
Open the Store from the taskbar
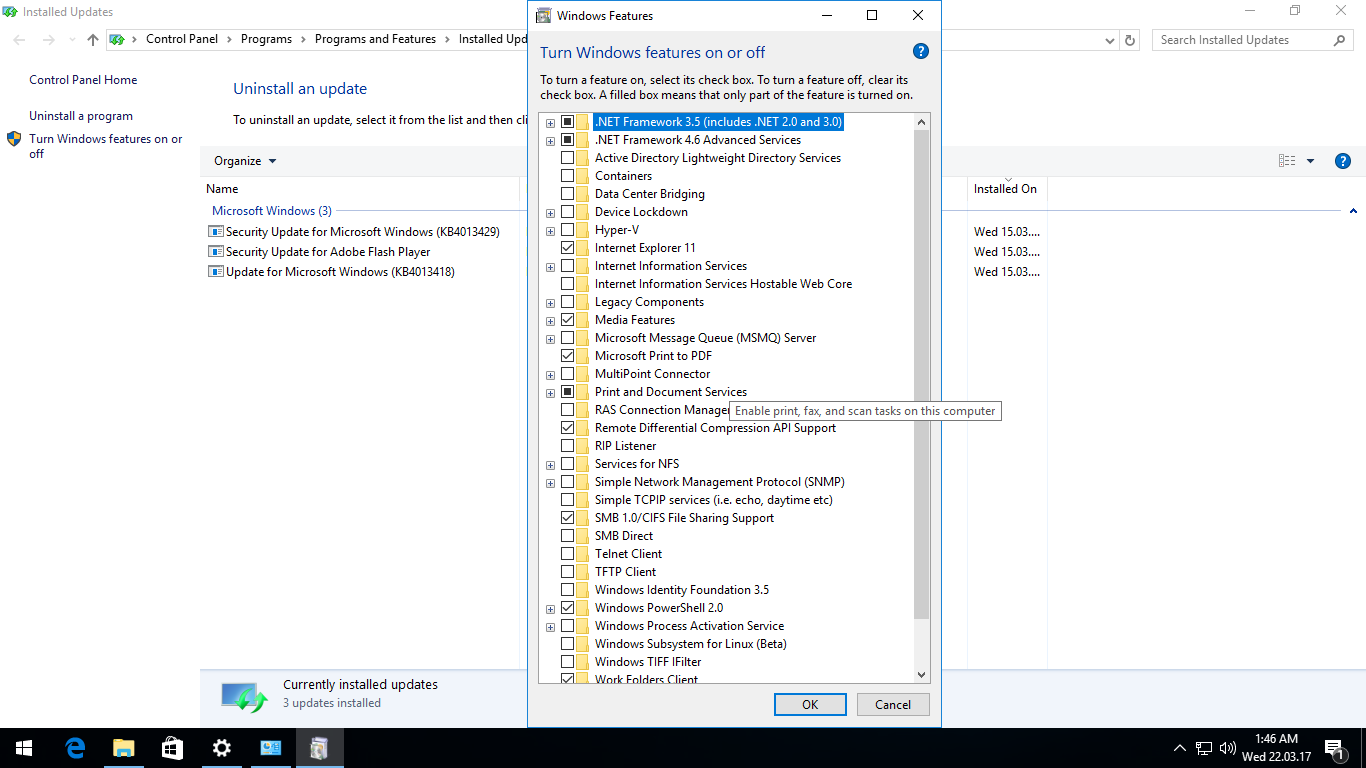pyautogui.click(x=172, y=748)
